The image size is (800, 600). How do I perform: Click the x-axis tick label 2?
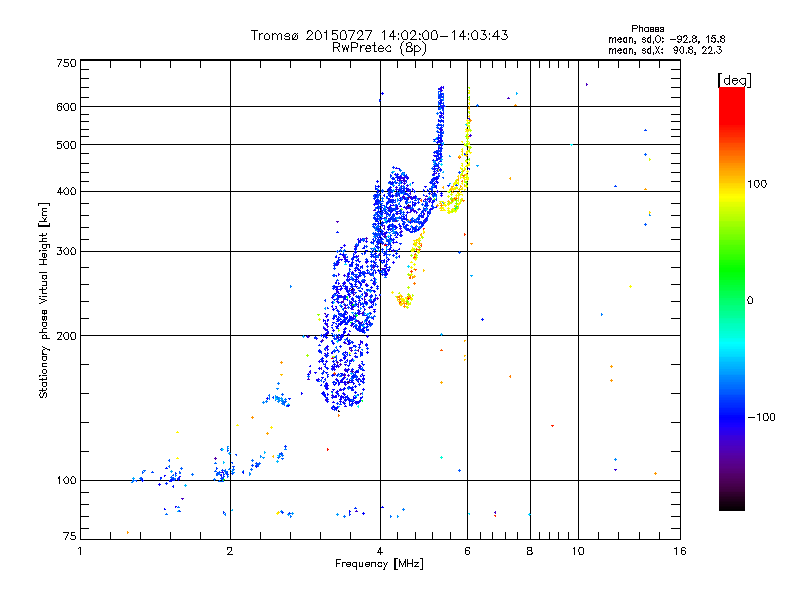[230, 551]
